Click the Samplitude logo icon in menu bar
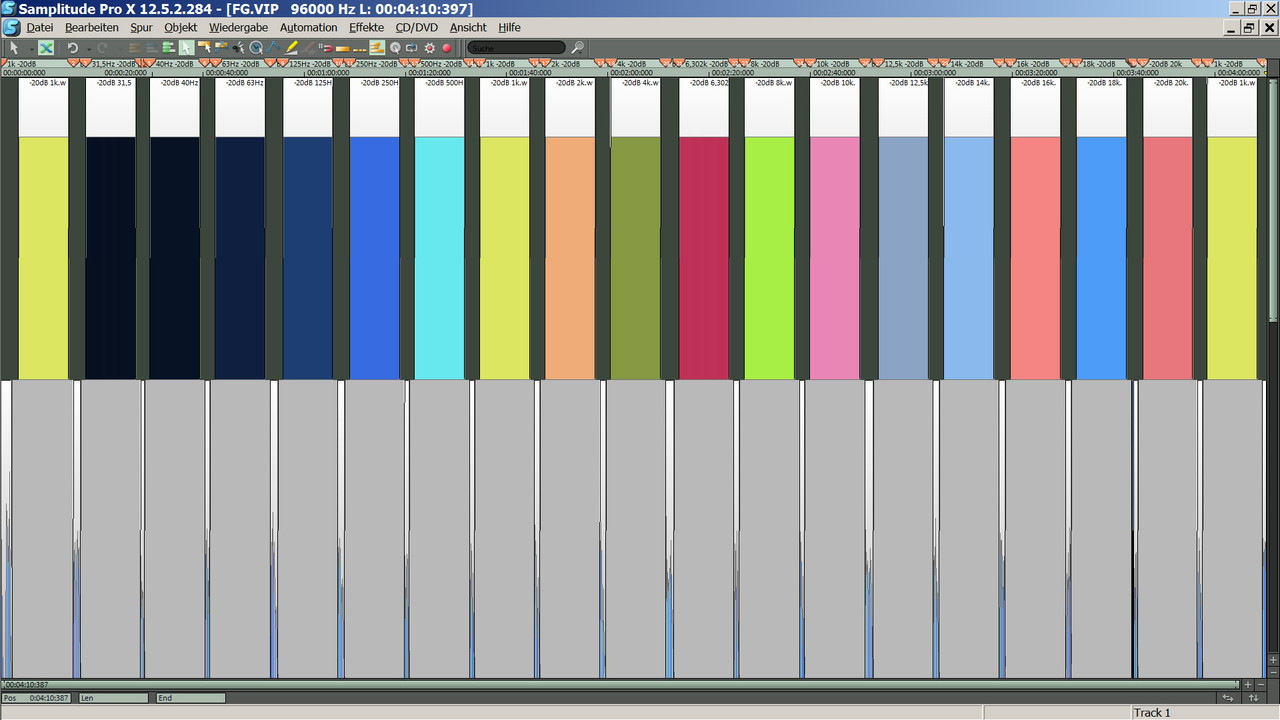The width and height of the screenshot is (1280, 720). point(11,27)
